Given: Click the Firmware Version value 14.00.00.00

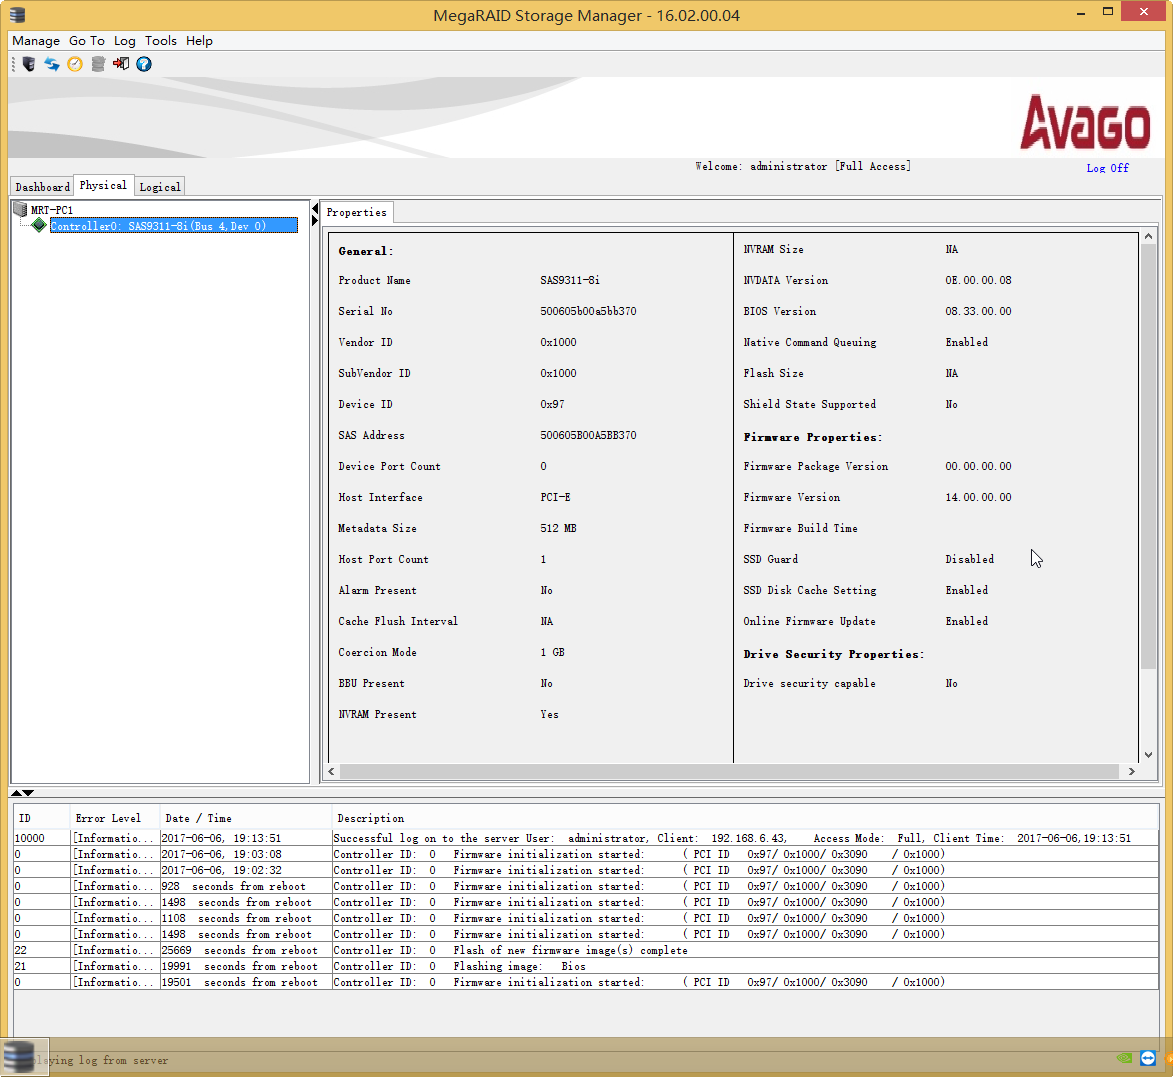Looking at the screenshot, I should [978, 497].
